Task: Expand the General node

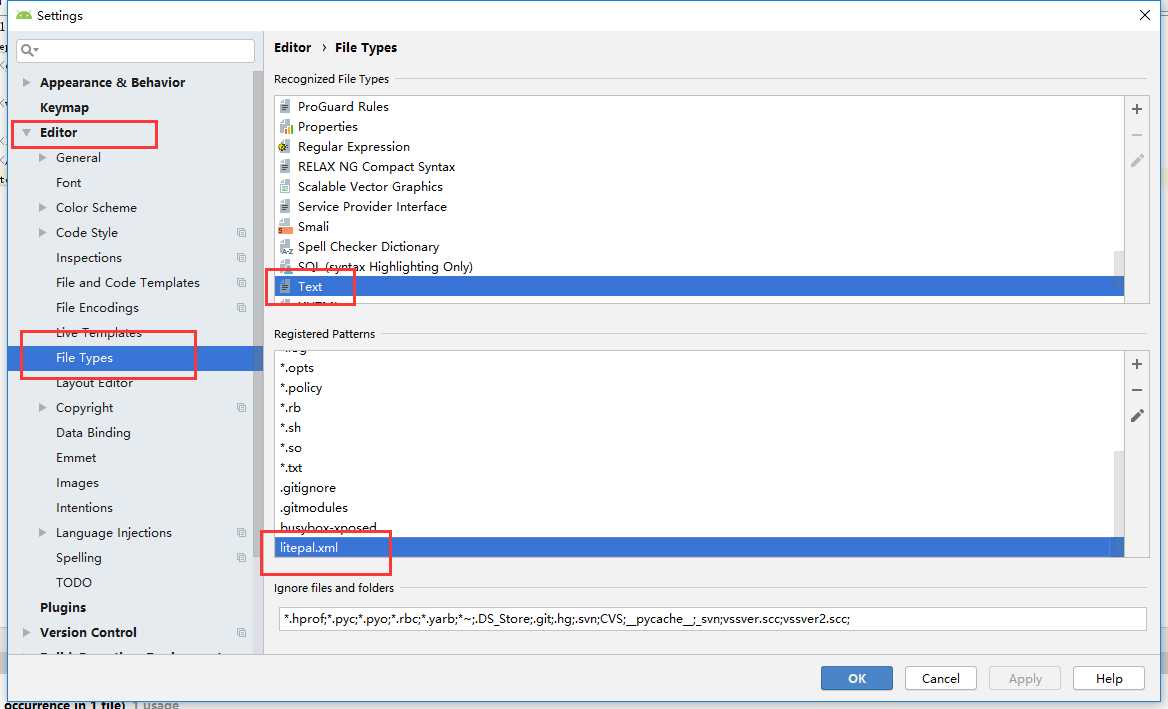Action: 42,157
